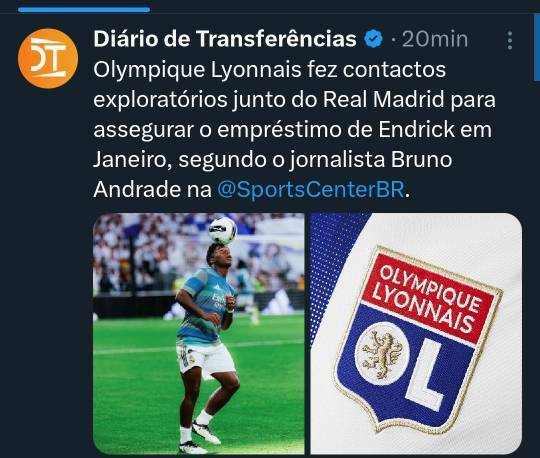Open the @SportsCenterBR mention link
Image resolution: width=540 pixels, height=458 pixels.
[x=311, y=189]
